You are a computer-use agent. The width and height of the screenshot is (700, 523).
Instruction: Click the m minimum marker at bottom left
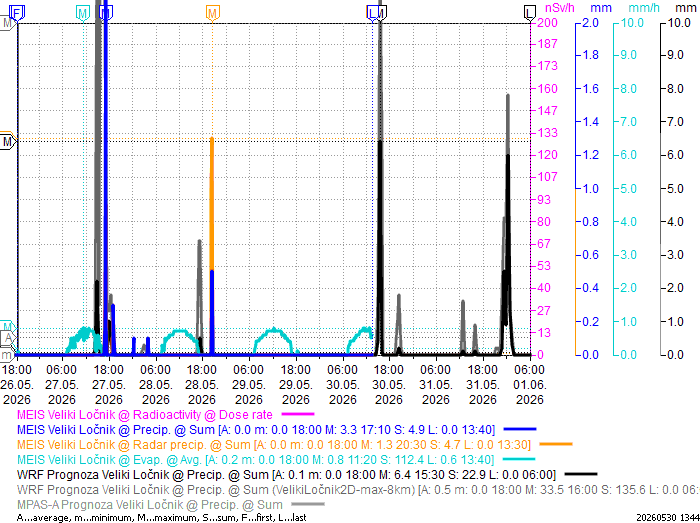[8, 355]
